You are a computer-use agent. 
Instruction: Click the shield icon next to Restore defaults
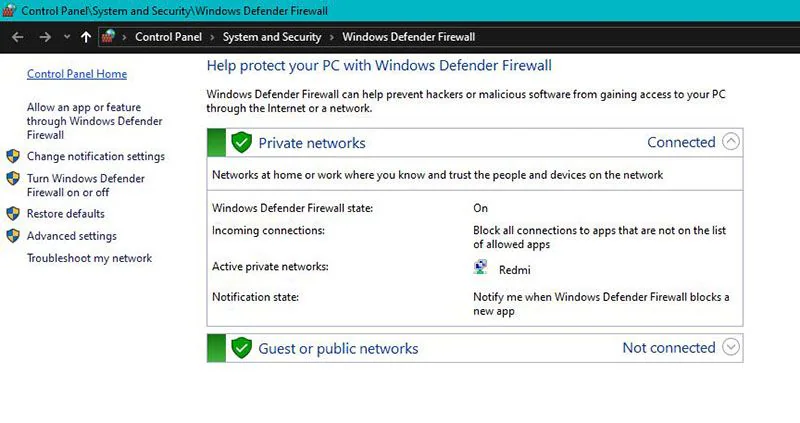[x=13, y=213]
